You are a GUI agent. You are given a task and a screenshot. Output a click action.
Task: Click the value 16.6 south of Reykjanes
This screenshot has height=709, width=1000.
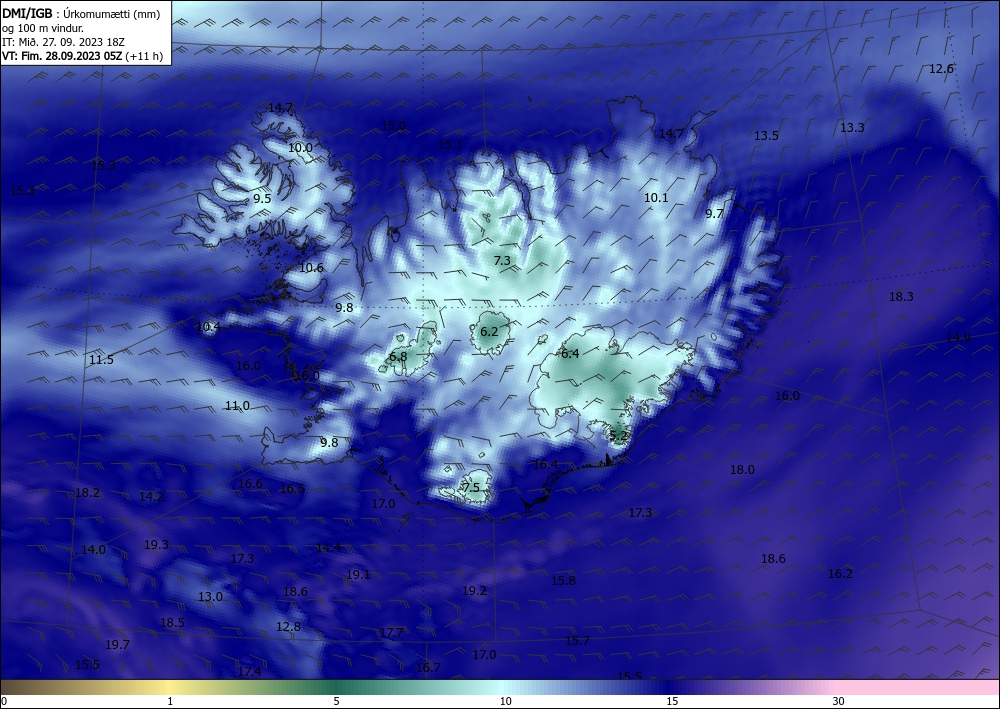[x=250, y=484]
